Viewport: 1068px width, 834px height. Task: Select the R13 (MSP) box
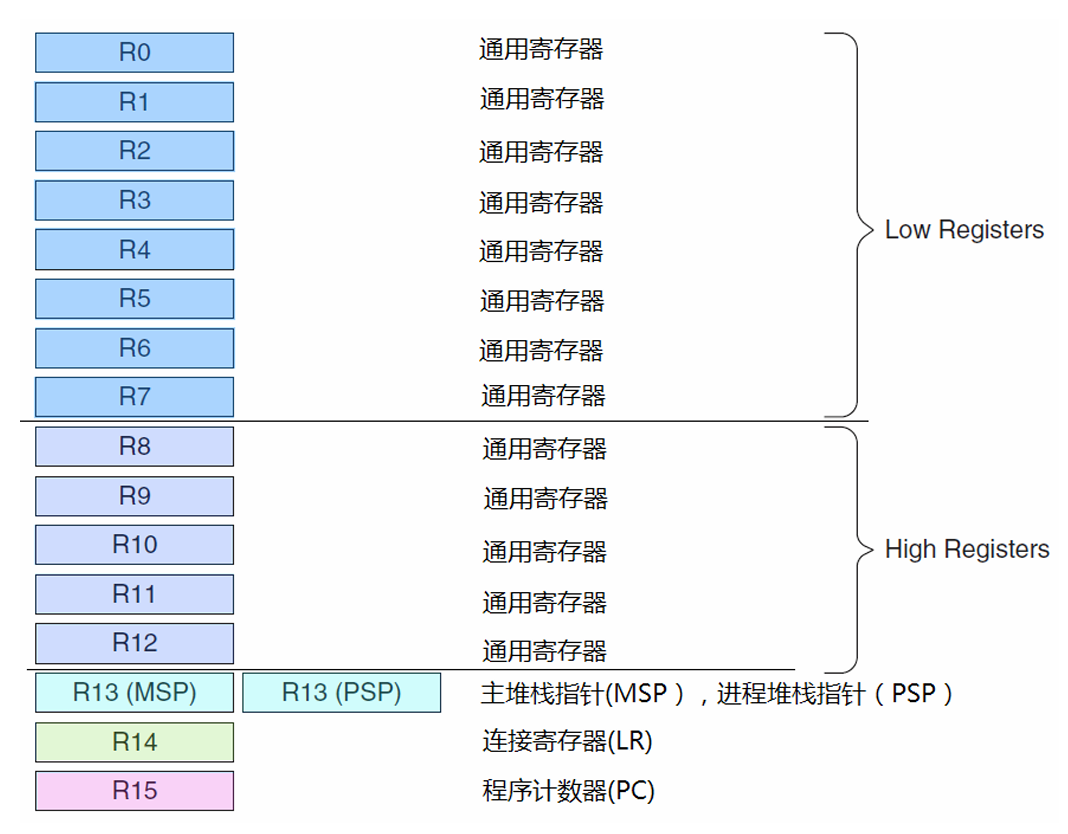tap(134, 692)
